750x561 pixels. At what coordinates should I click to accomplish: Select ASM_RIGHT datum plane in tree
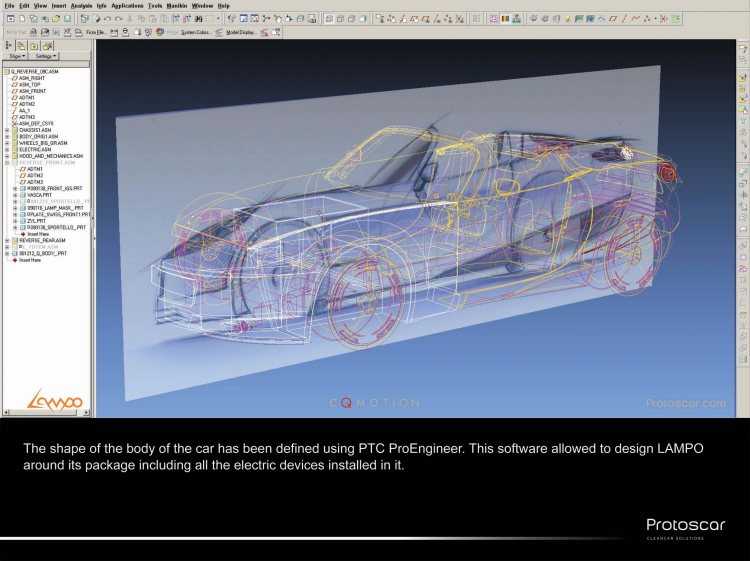[28, 78]
